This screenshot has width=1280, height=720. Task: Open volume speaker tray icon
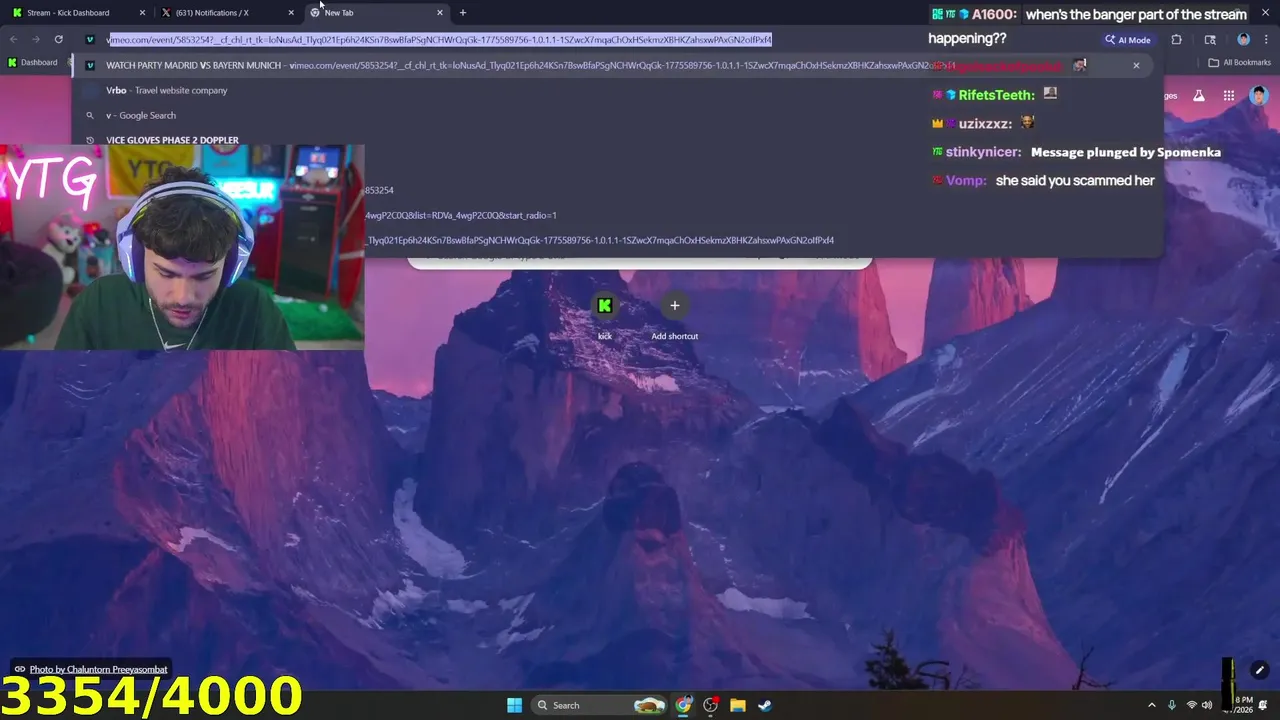pos(1207,705)
